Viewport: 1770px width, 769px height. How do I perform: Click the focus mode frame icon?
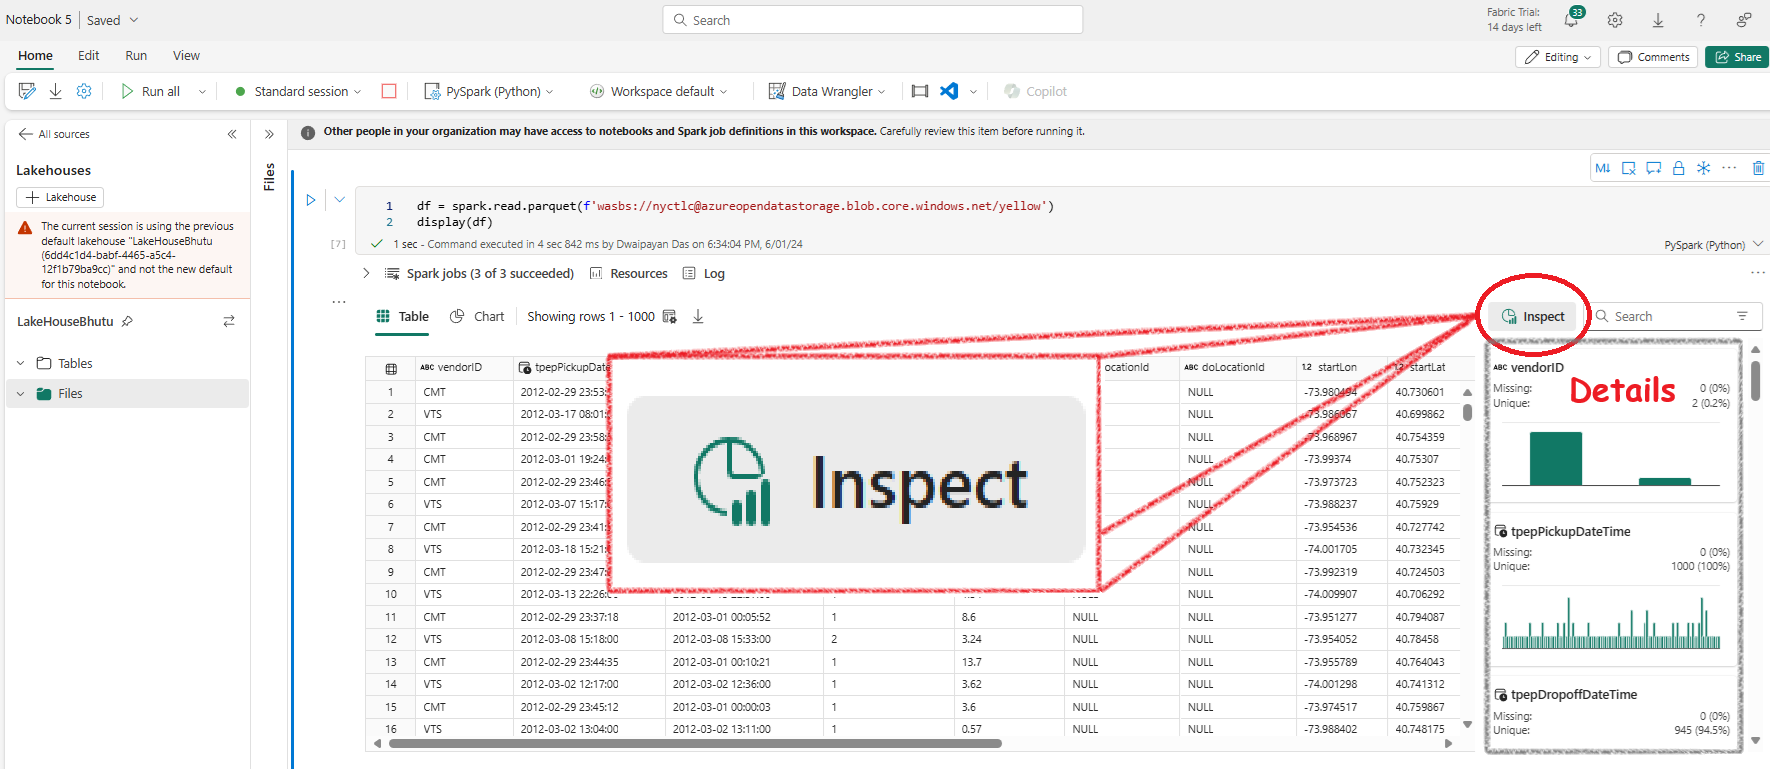[x=920, y=91]
